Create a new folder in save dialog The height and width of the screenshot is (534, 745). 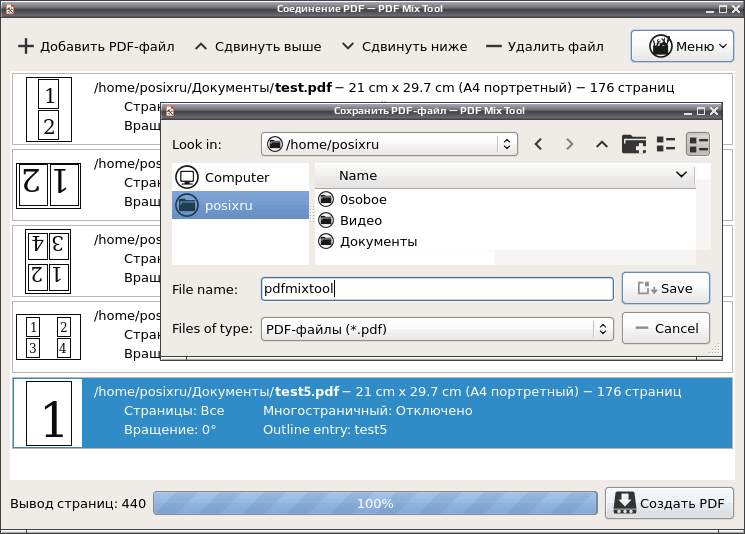coord(634,144)
